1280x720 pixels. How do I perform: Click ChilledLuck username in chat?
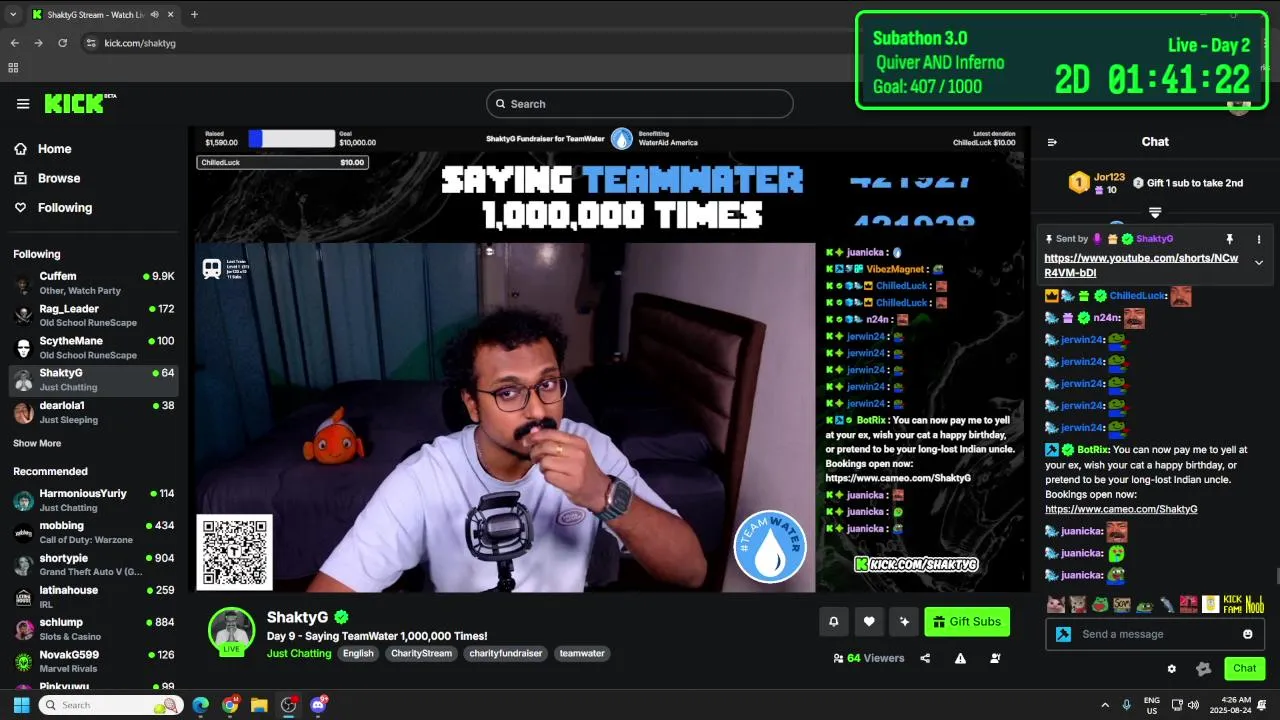click(x=1137, y=296)
